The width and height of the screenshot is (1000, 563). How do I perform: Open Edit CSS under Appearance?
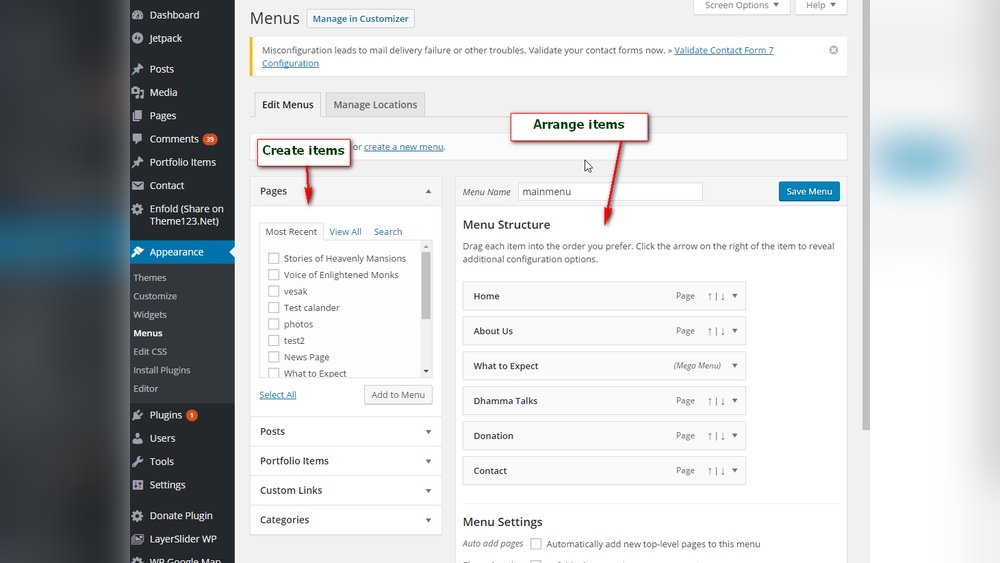[150, 351]
